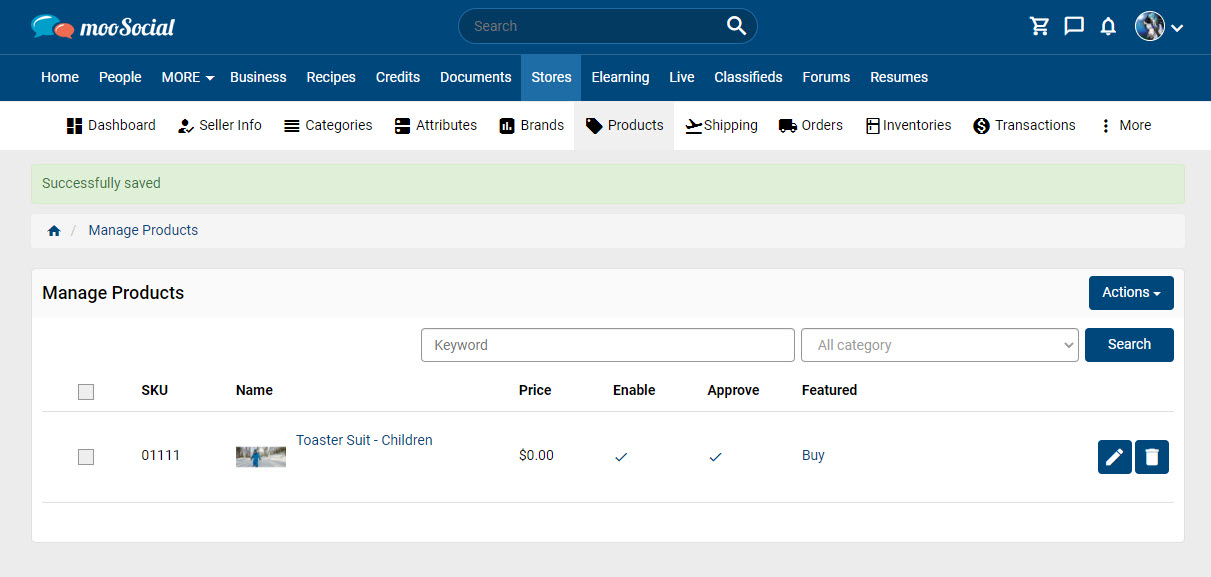Edit the Toaster Suit product
The image size is (1211, 577).
pos(1115,457)
